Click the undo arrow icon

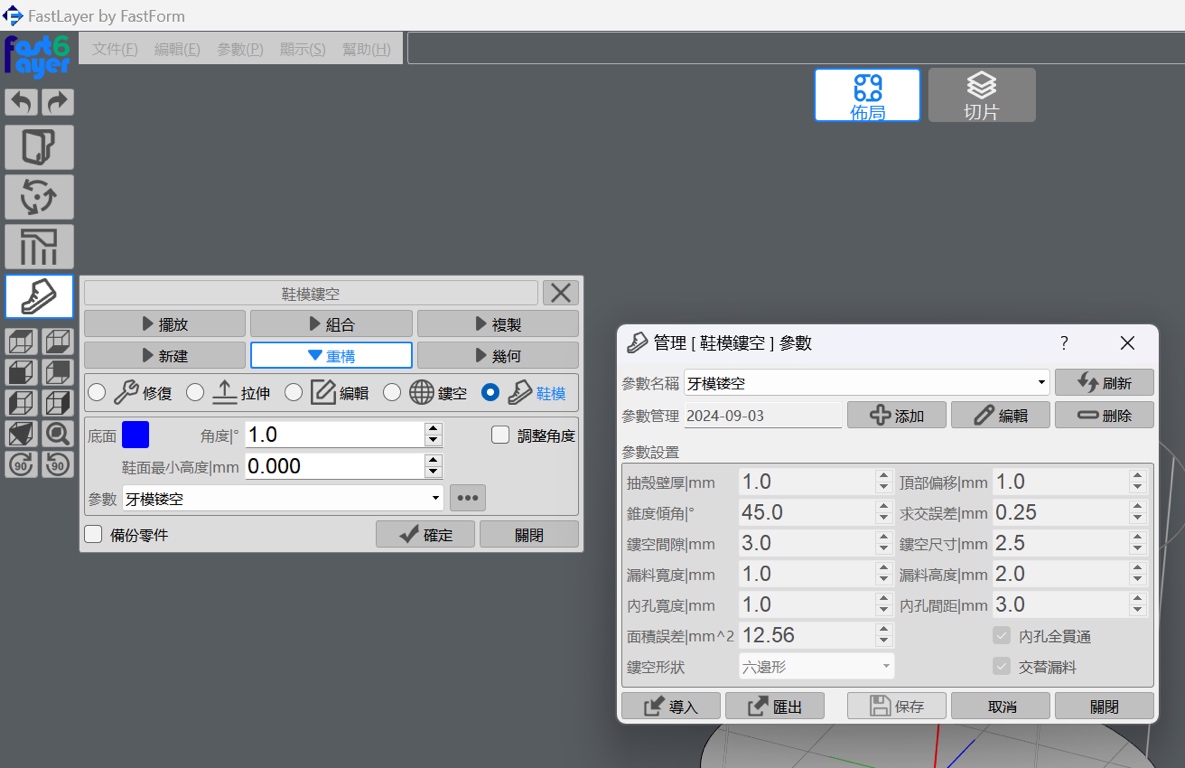(22, 102)
